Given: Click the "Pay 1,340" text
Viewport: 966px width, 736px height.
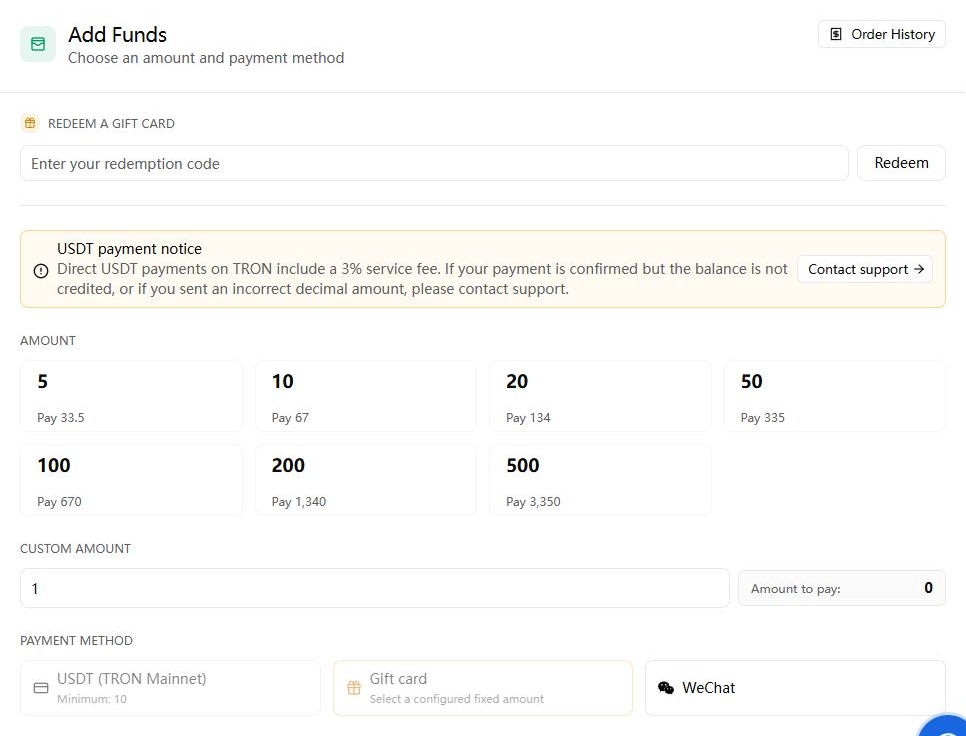Looking at the screenshot, I should pyautogui.click(x=299, y=501).
